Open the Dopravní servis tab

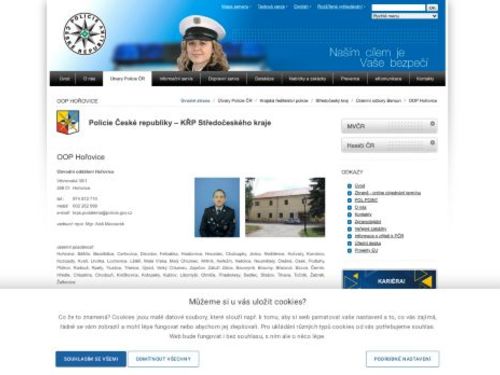(224, 79)
